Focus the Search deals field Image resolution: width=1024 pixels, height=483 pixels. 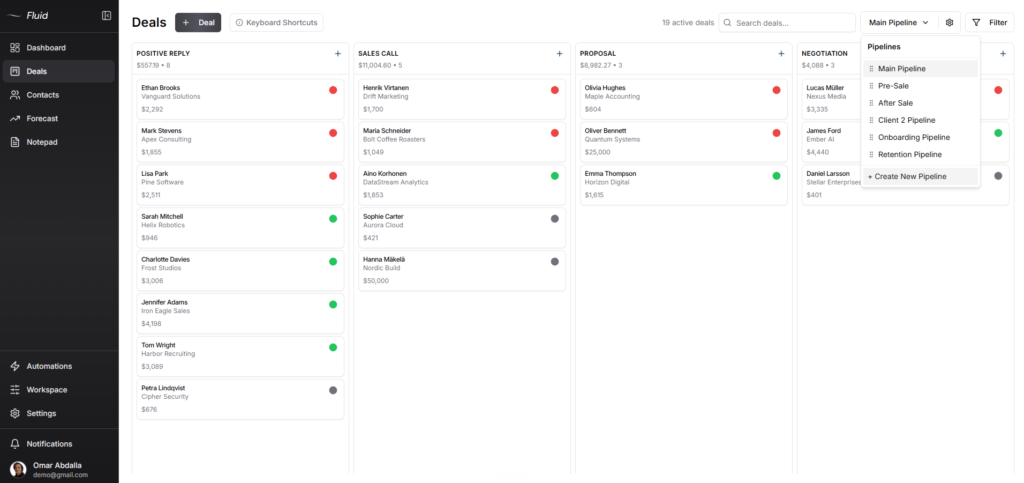[787, 22]
